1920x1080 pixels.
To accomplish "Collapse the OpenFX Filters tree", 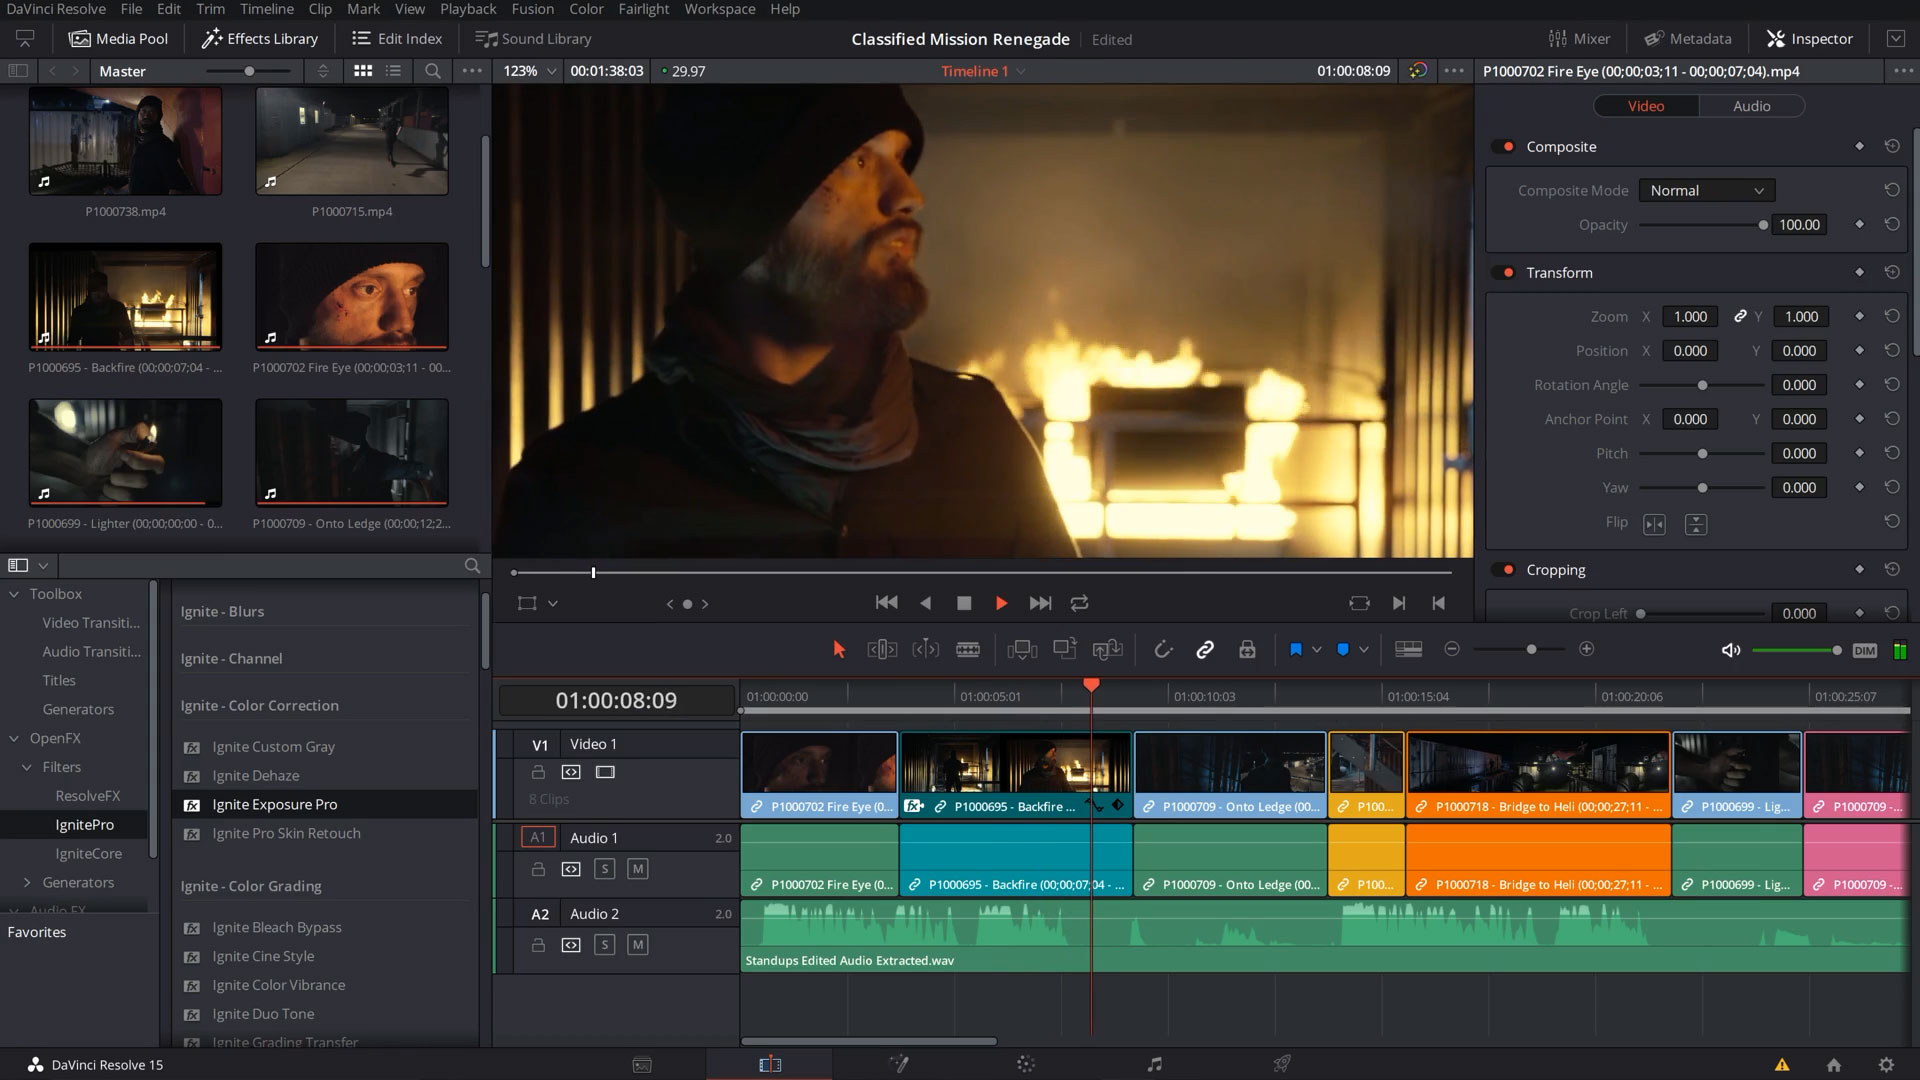I will [x=26, y=766].
